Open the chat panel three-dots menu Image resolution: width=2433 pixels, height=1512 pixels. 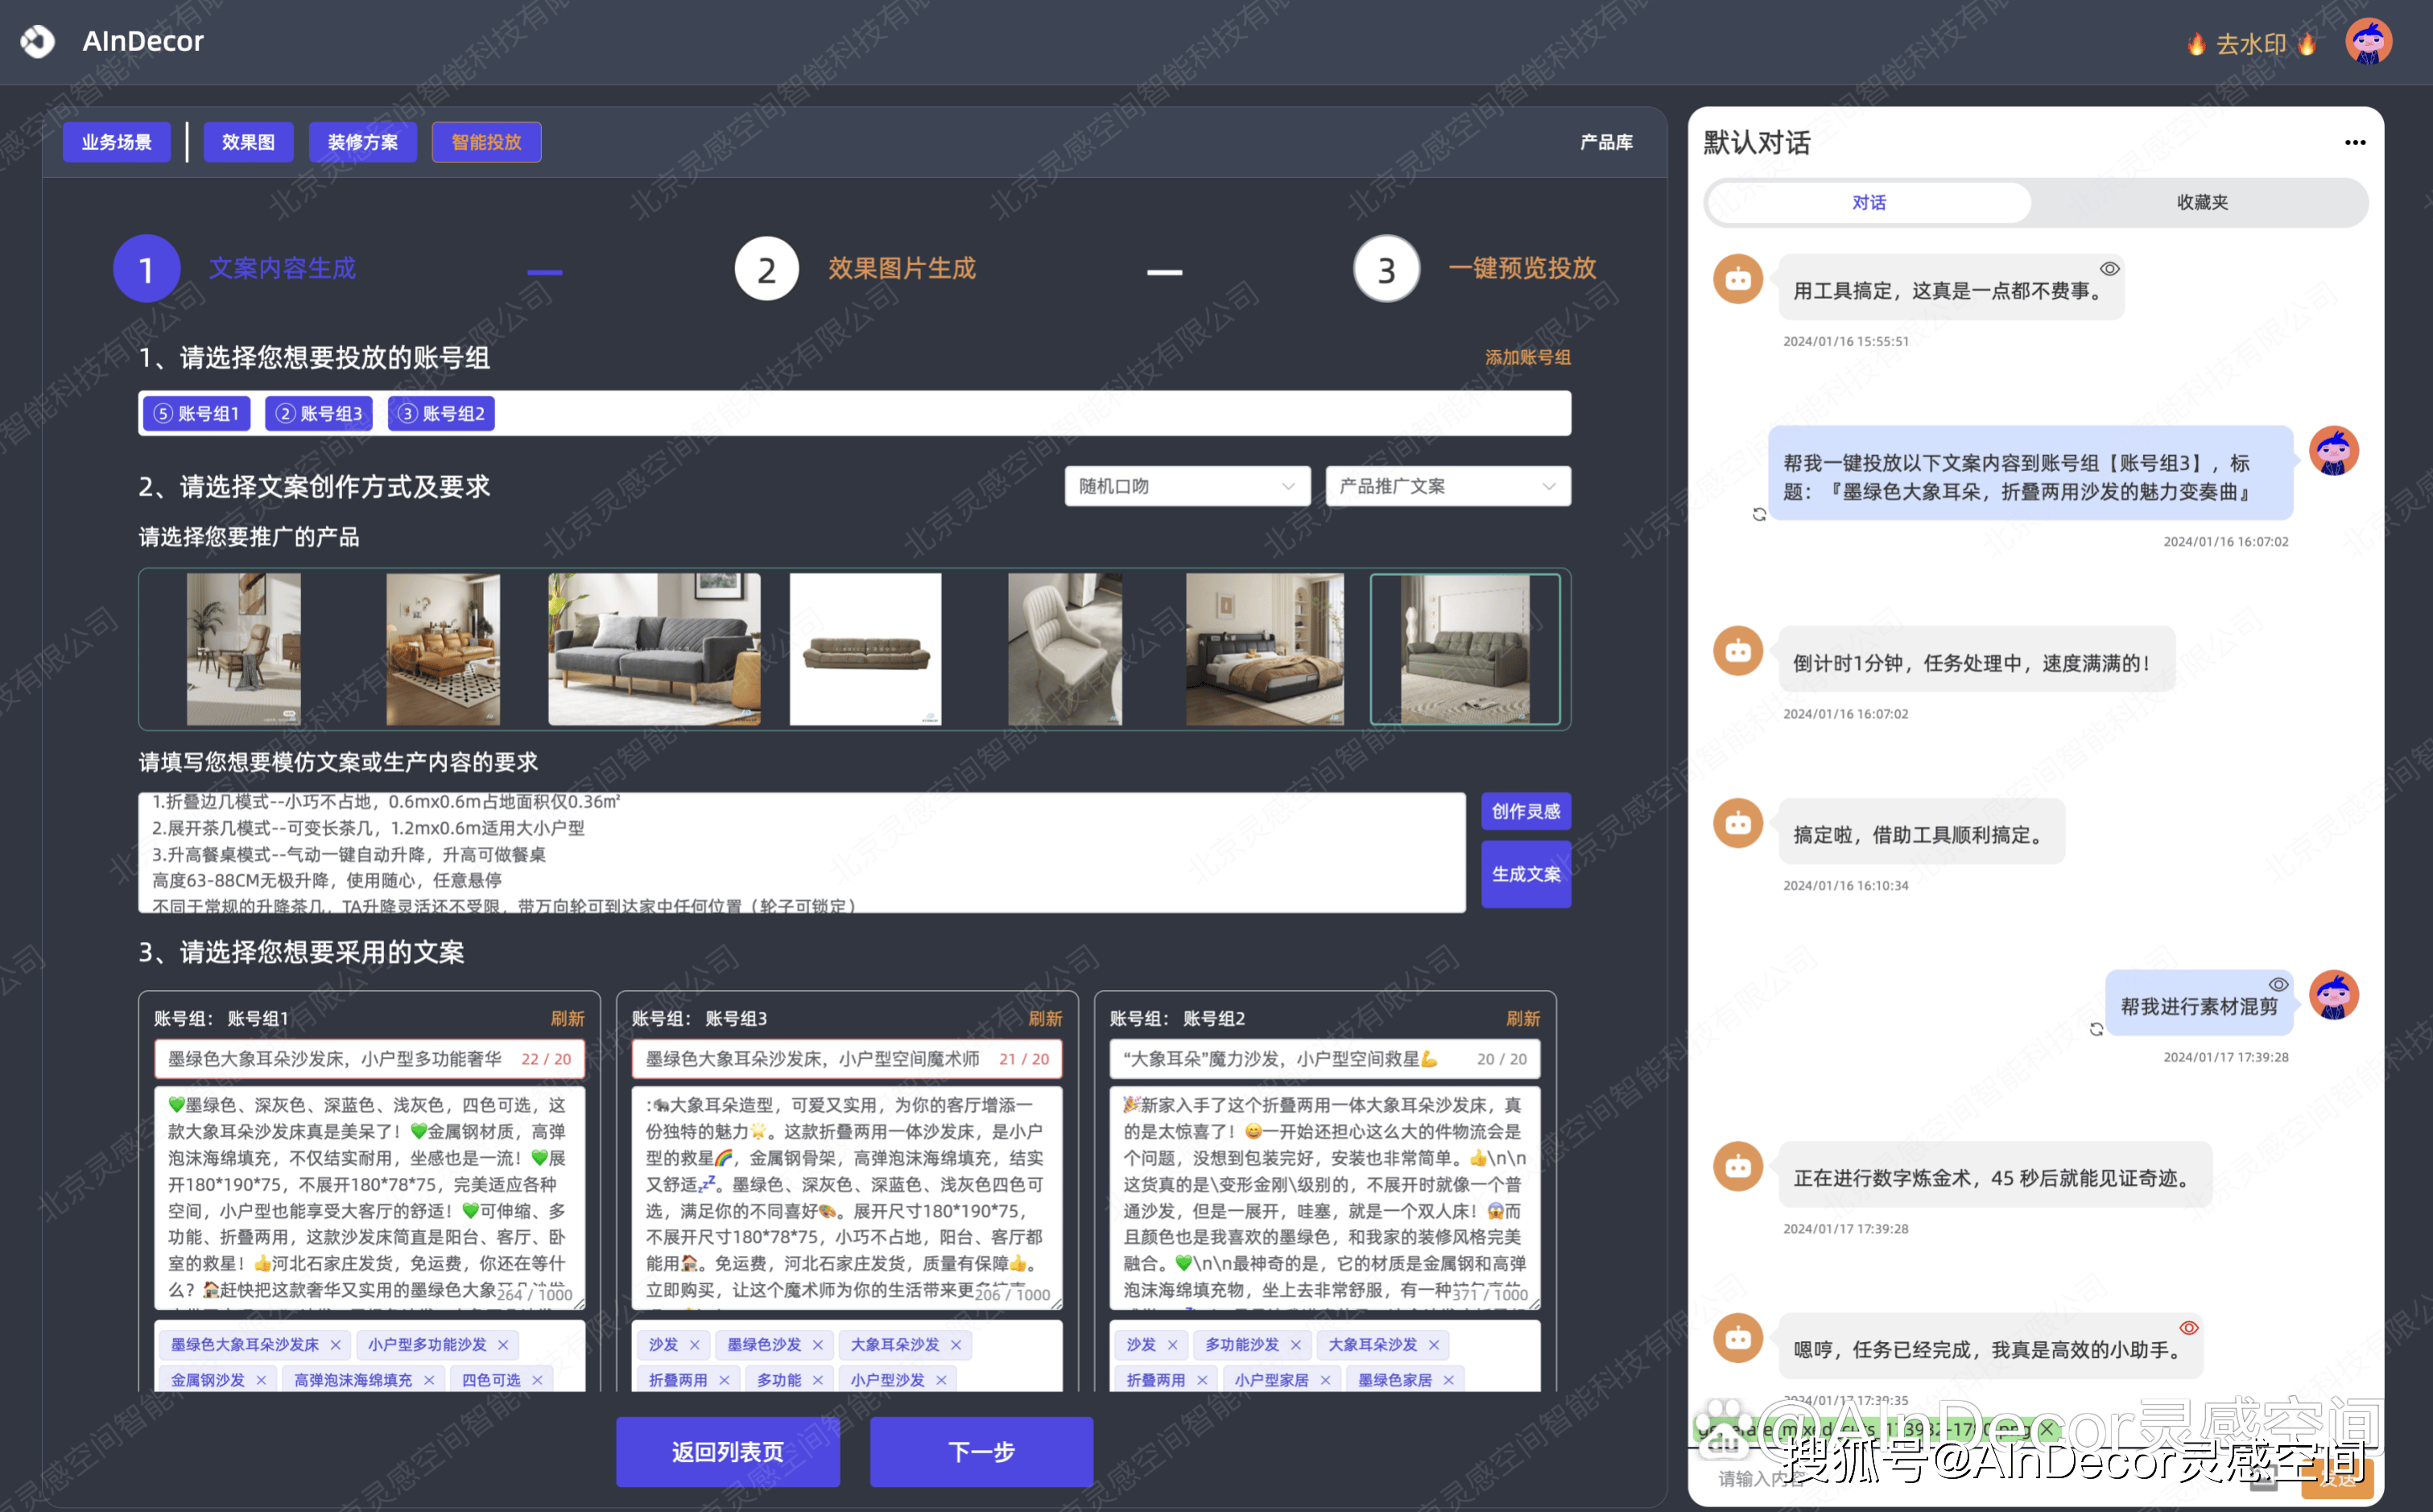2354,143
